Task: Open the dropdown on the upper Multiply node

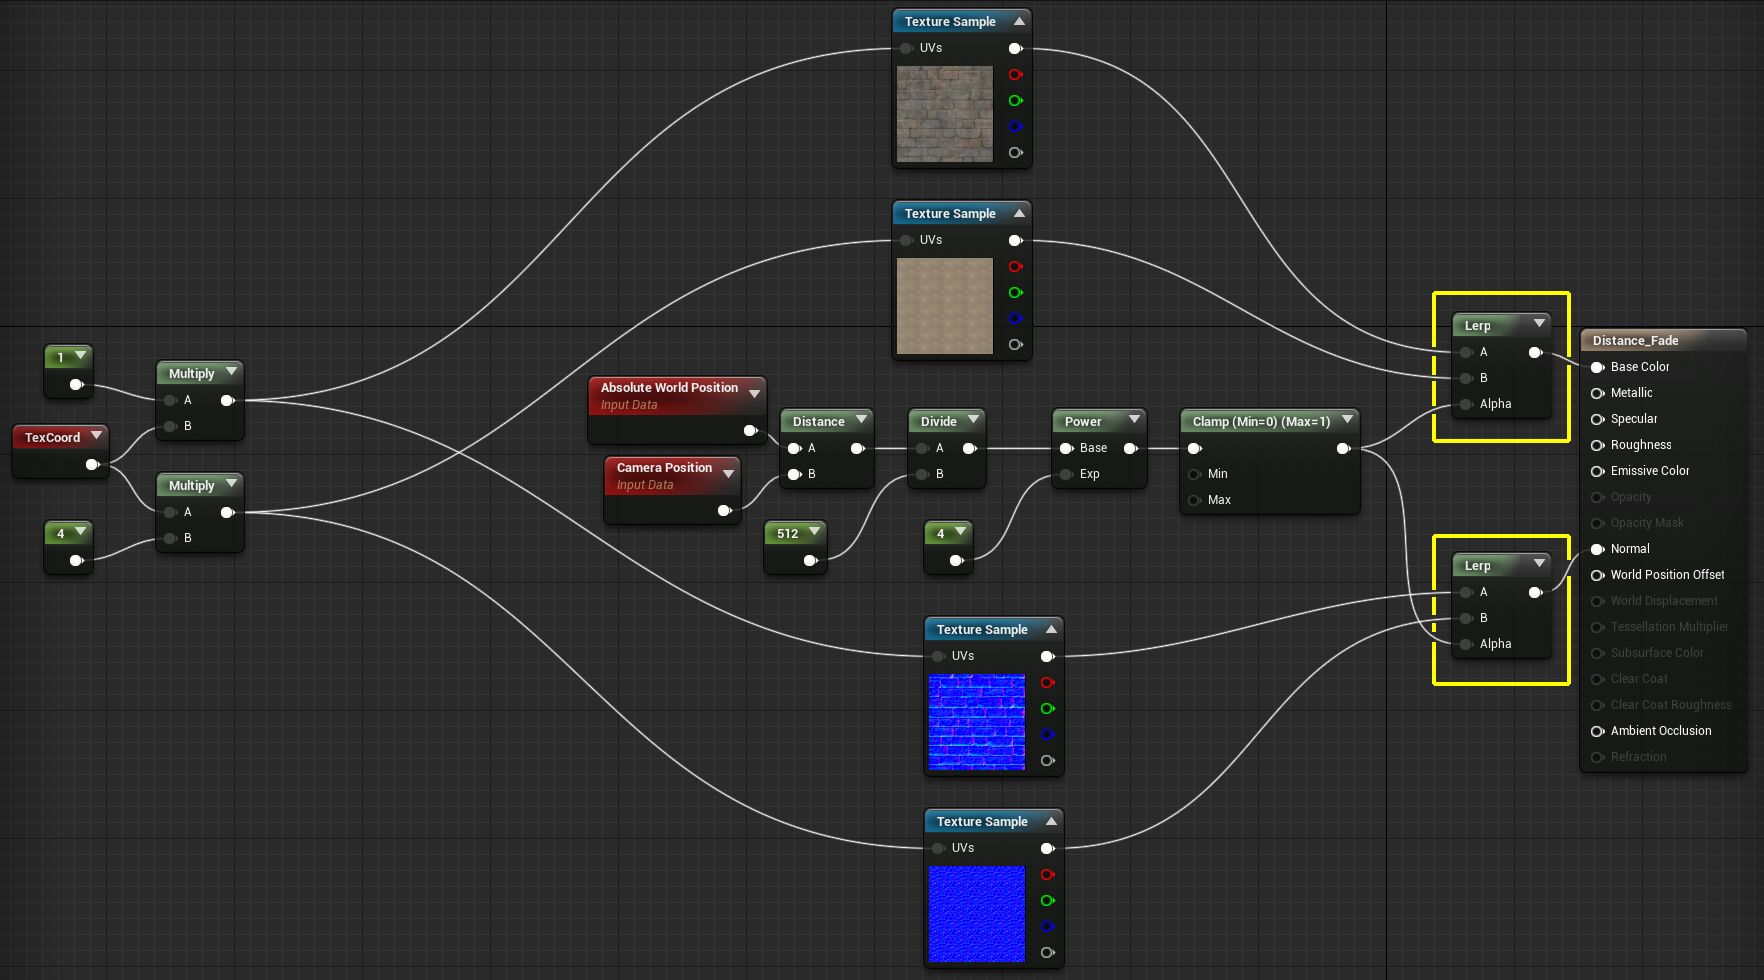Action: (x=231, y=372)
